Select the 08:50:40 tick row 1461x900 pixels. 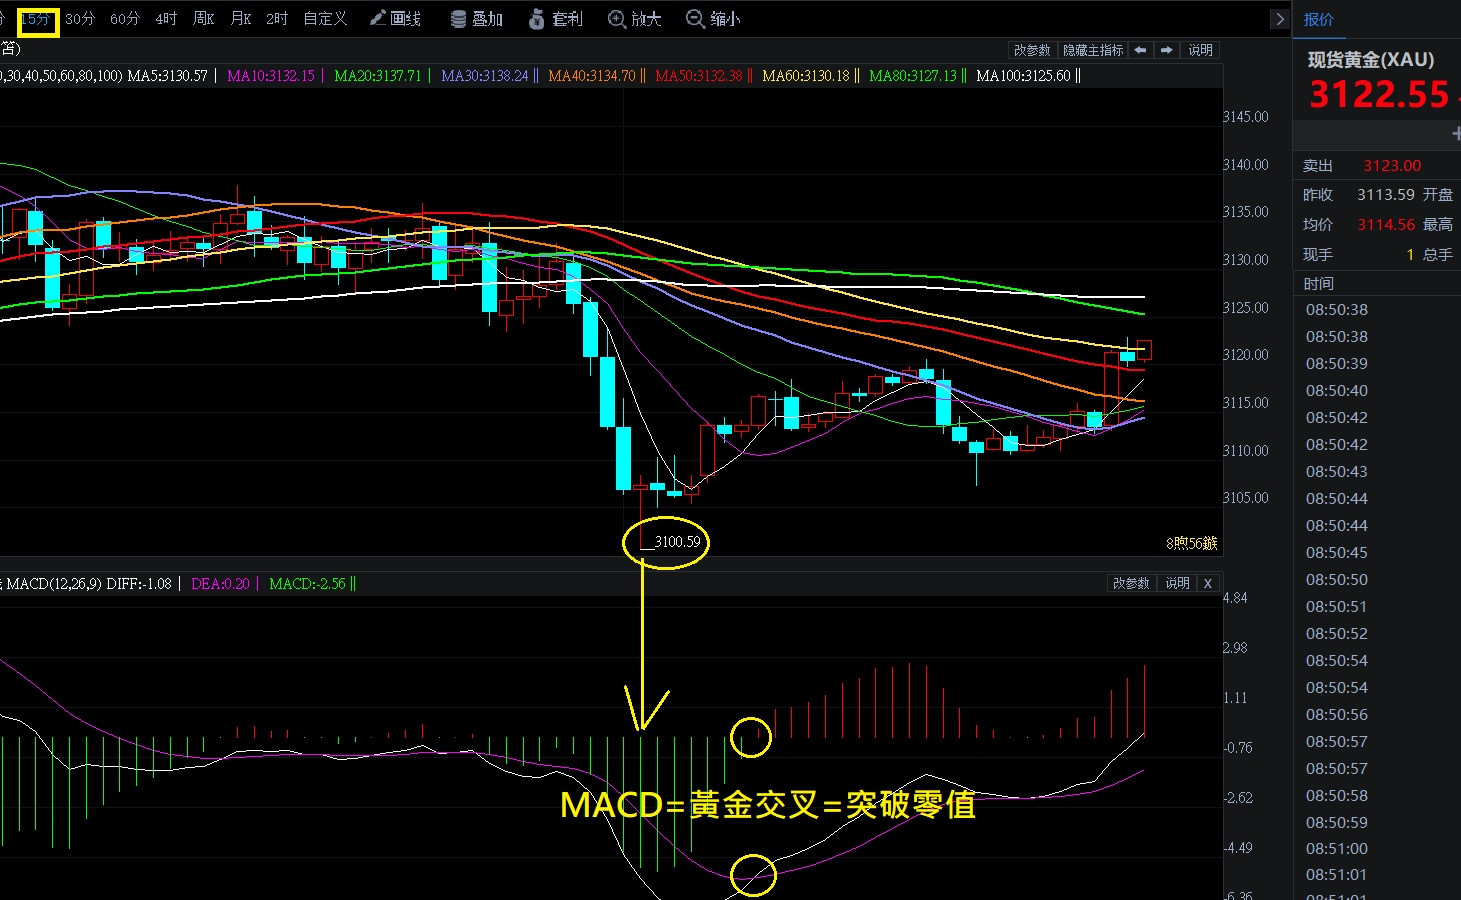[1337, 391]
